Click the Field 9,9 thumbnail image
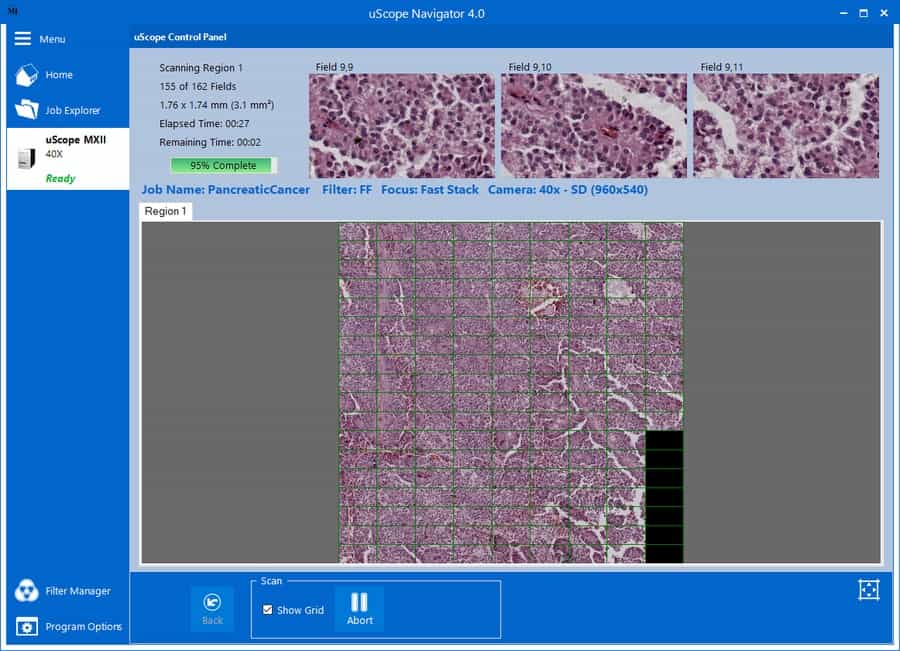This screenshot has height=651, width=900. [x=402, y=126]
